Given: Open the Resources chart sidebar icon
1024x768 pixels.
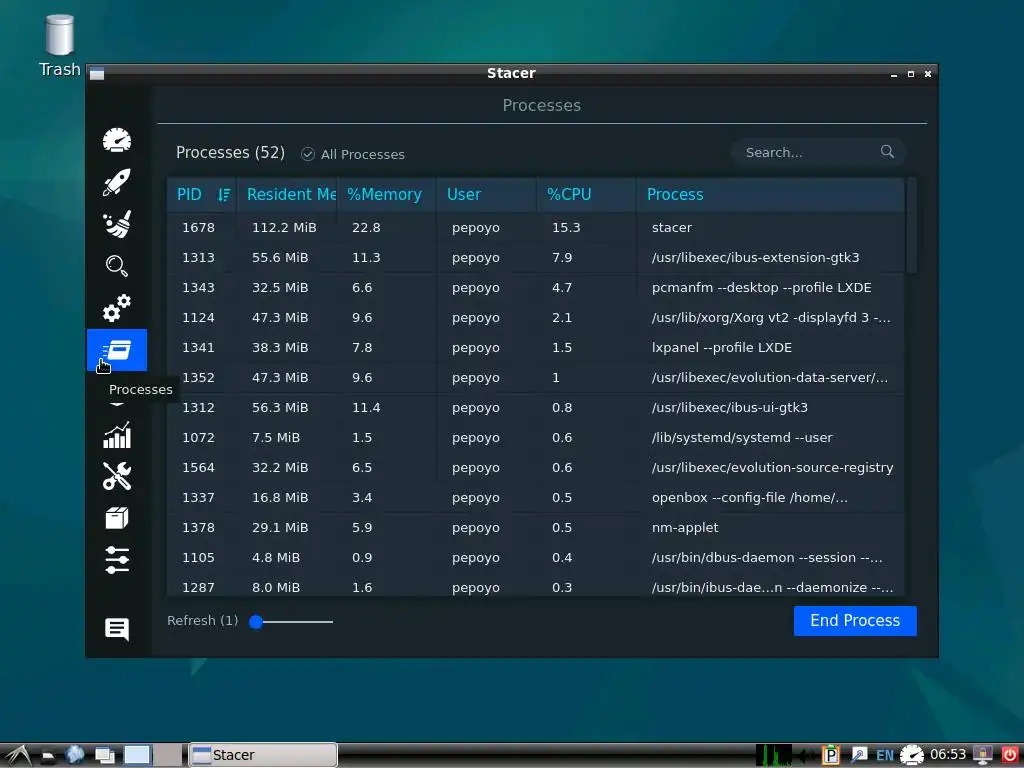Looking at the screenshot, I should pyautogui.click(x=117, y=434).
